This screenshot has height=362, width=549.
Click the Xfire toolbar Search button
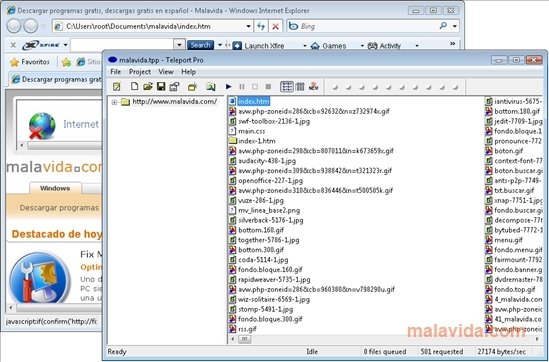[200, 45]
